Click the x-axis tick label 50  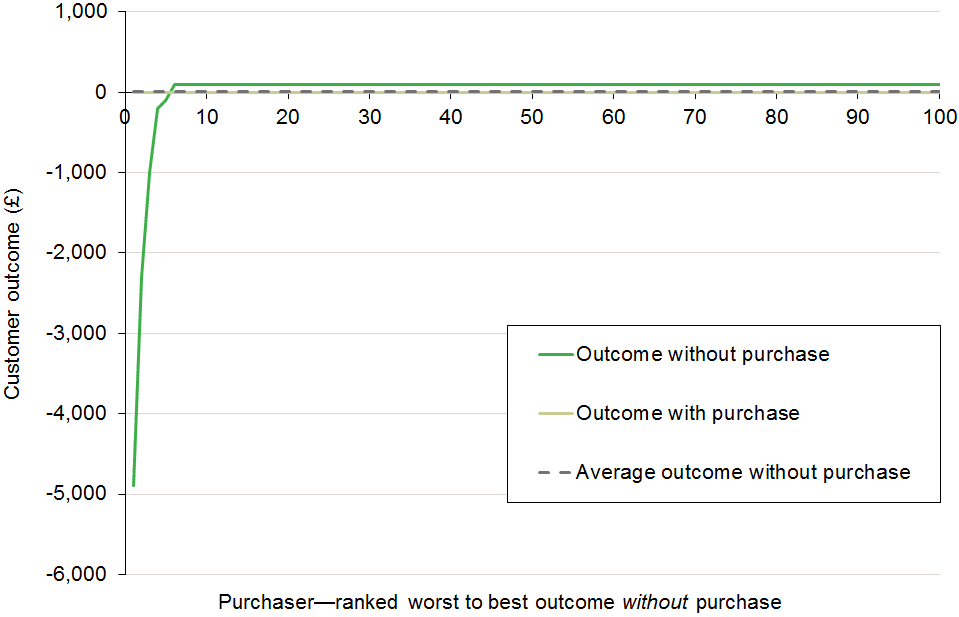(x=531, y=117)
